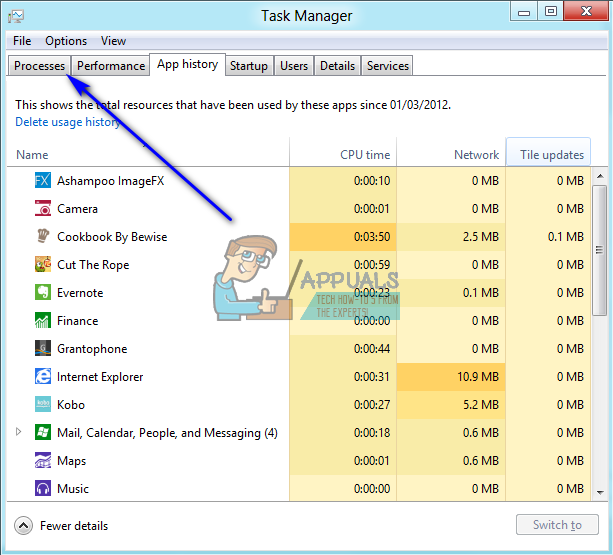Screen dimensions: 613x555
Task: Click the scrollbar up arrow
Action: [x=600, y=176]
